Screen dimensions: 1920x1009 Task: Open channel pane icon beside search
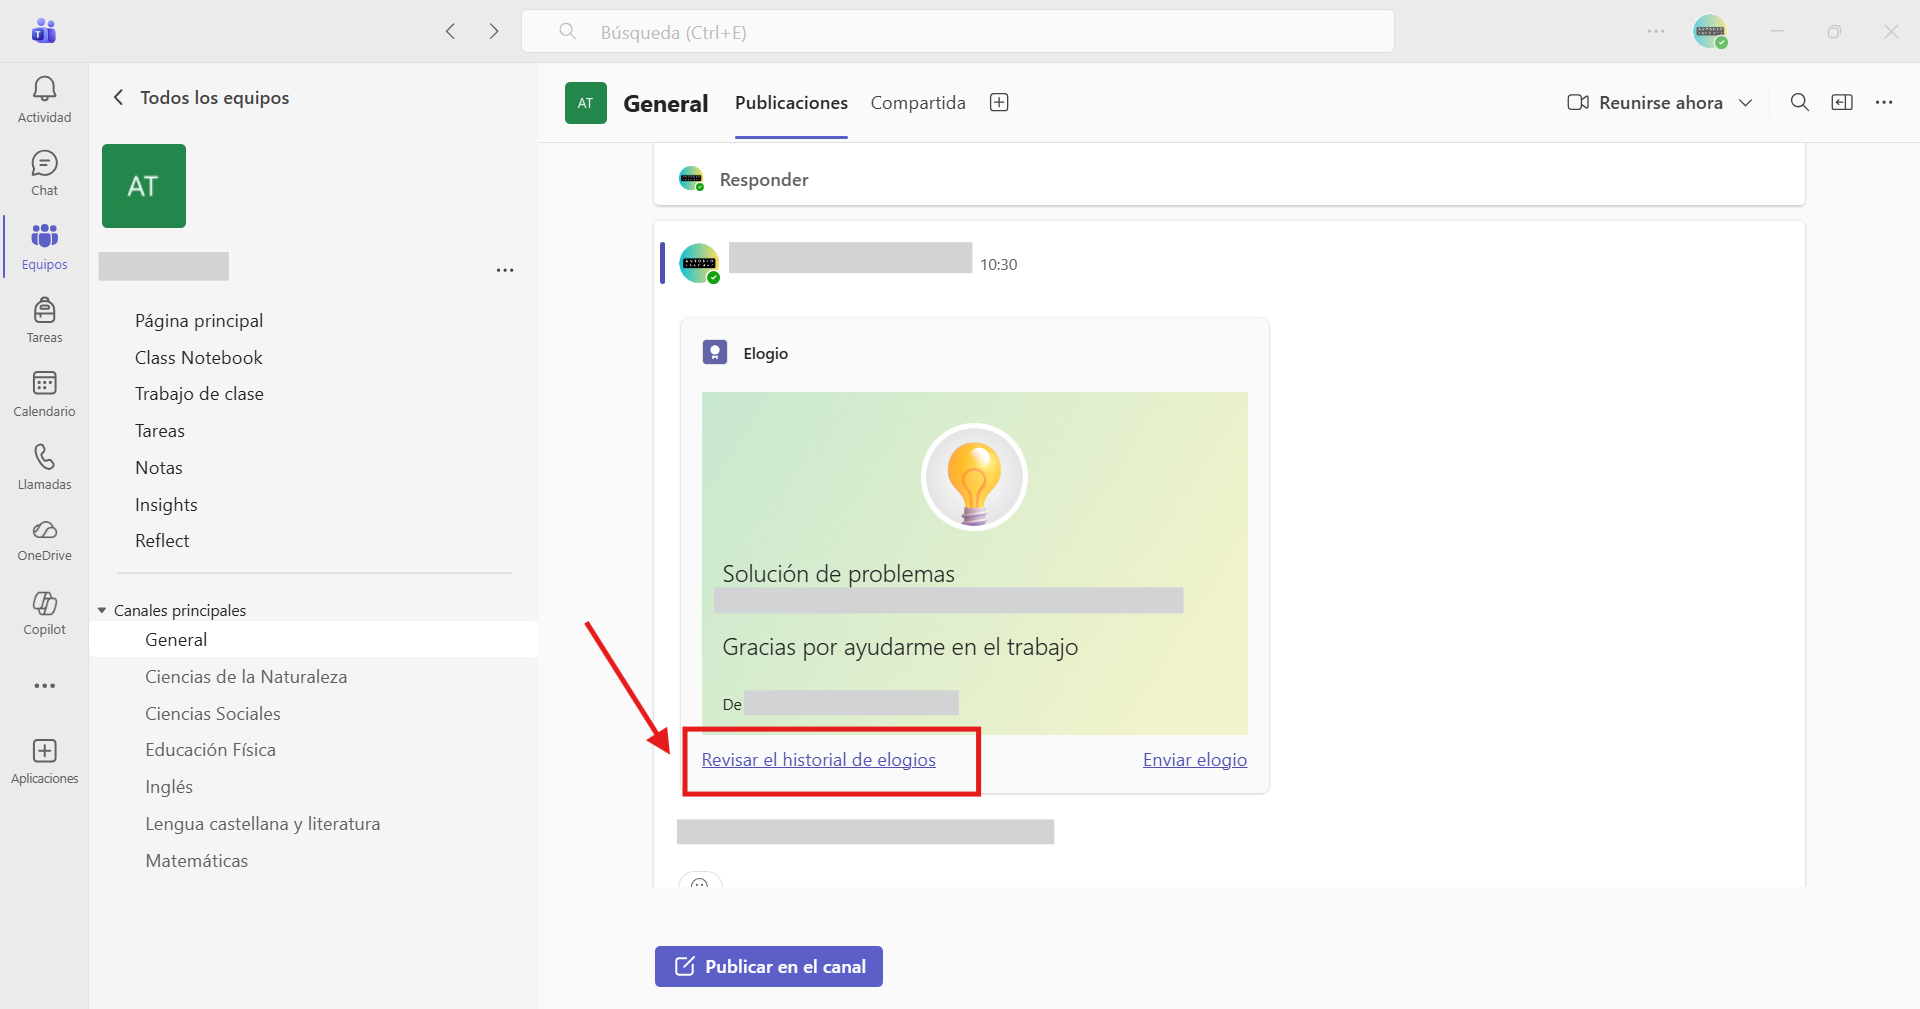[1842, 102]
